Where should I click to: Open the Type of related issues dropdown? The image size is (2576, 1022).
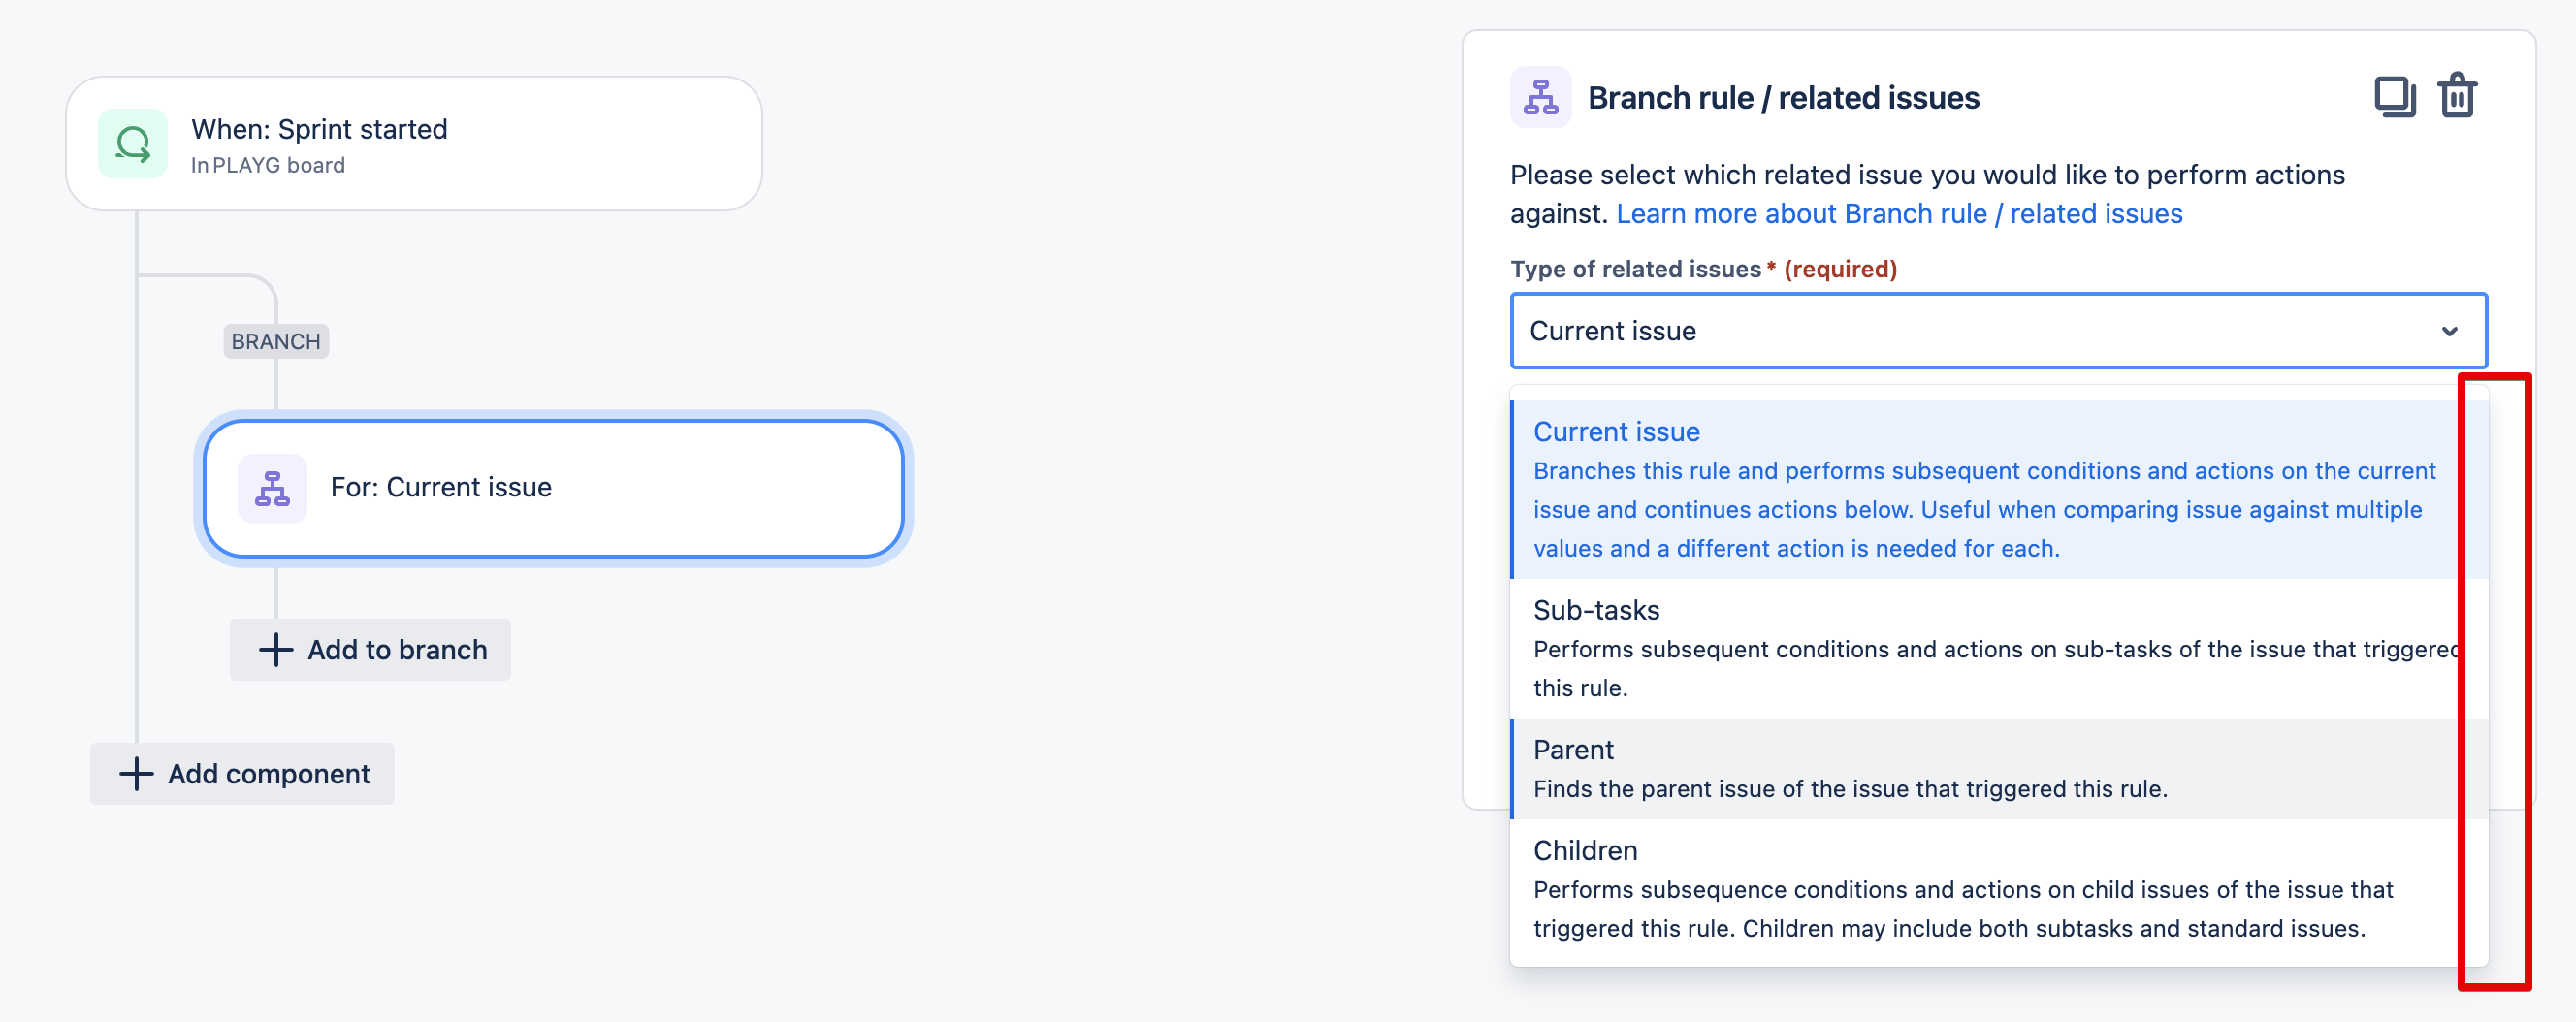[1995, 330]
